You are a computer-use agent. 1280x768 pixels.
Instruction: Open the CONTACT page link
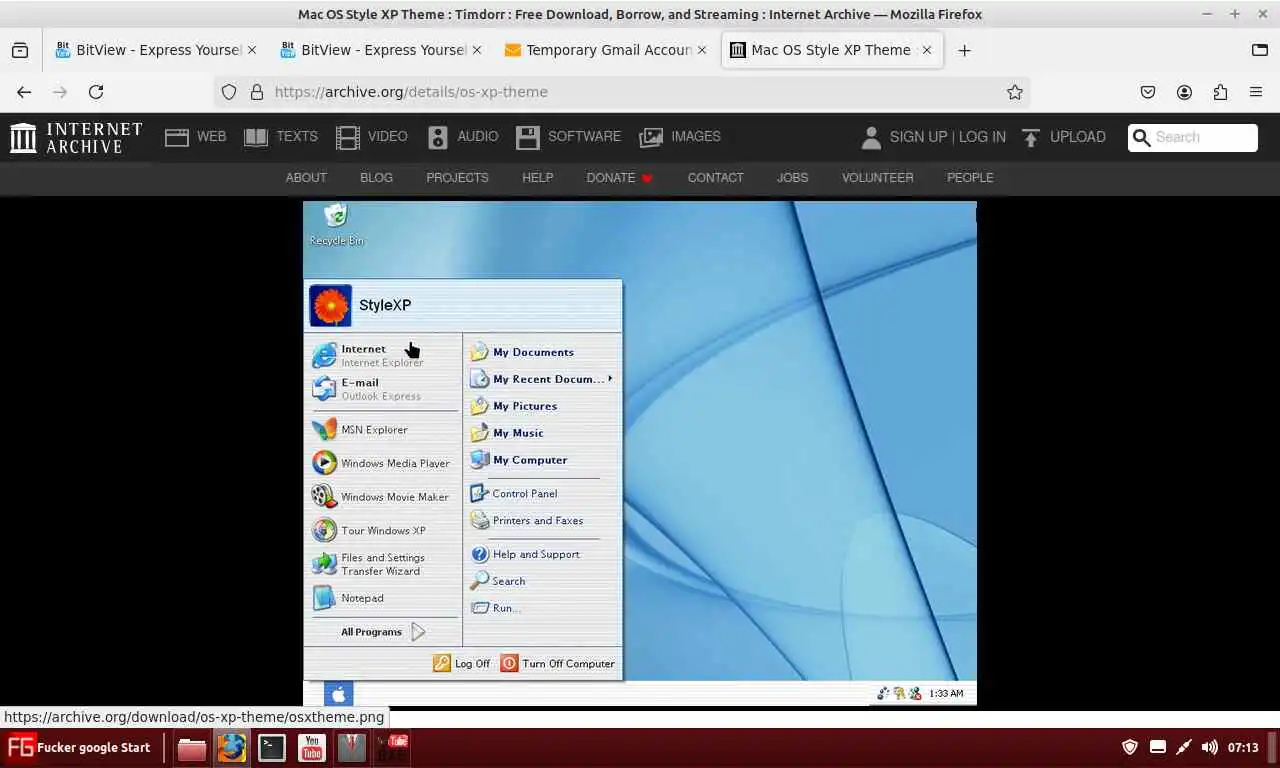[715, 178]
